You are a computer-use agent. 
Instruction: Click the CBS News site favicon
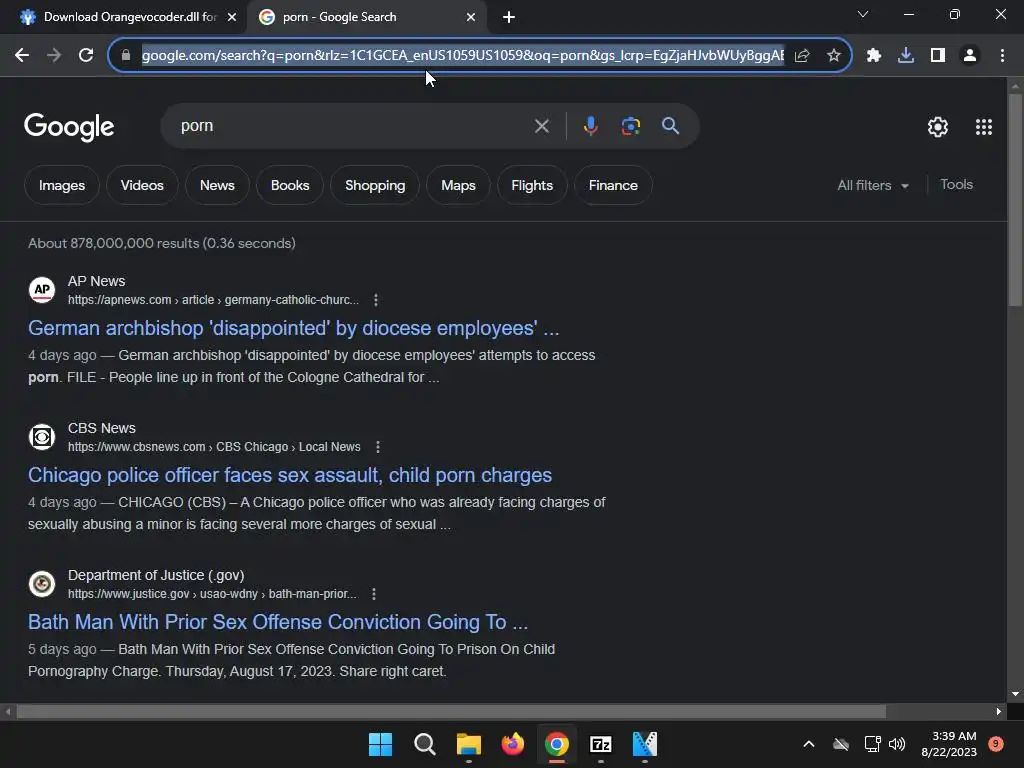[x=42, y=437]
